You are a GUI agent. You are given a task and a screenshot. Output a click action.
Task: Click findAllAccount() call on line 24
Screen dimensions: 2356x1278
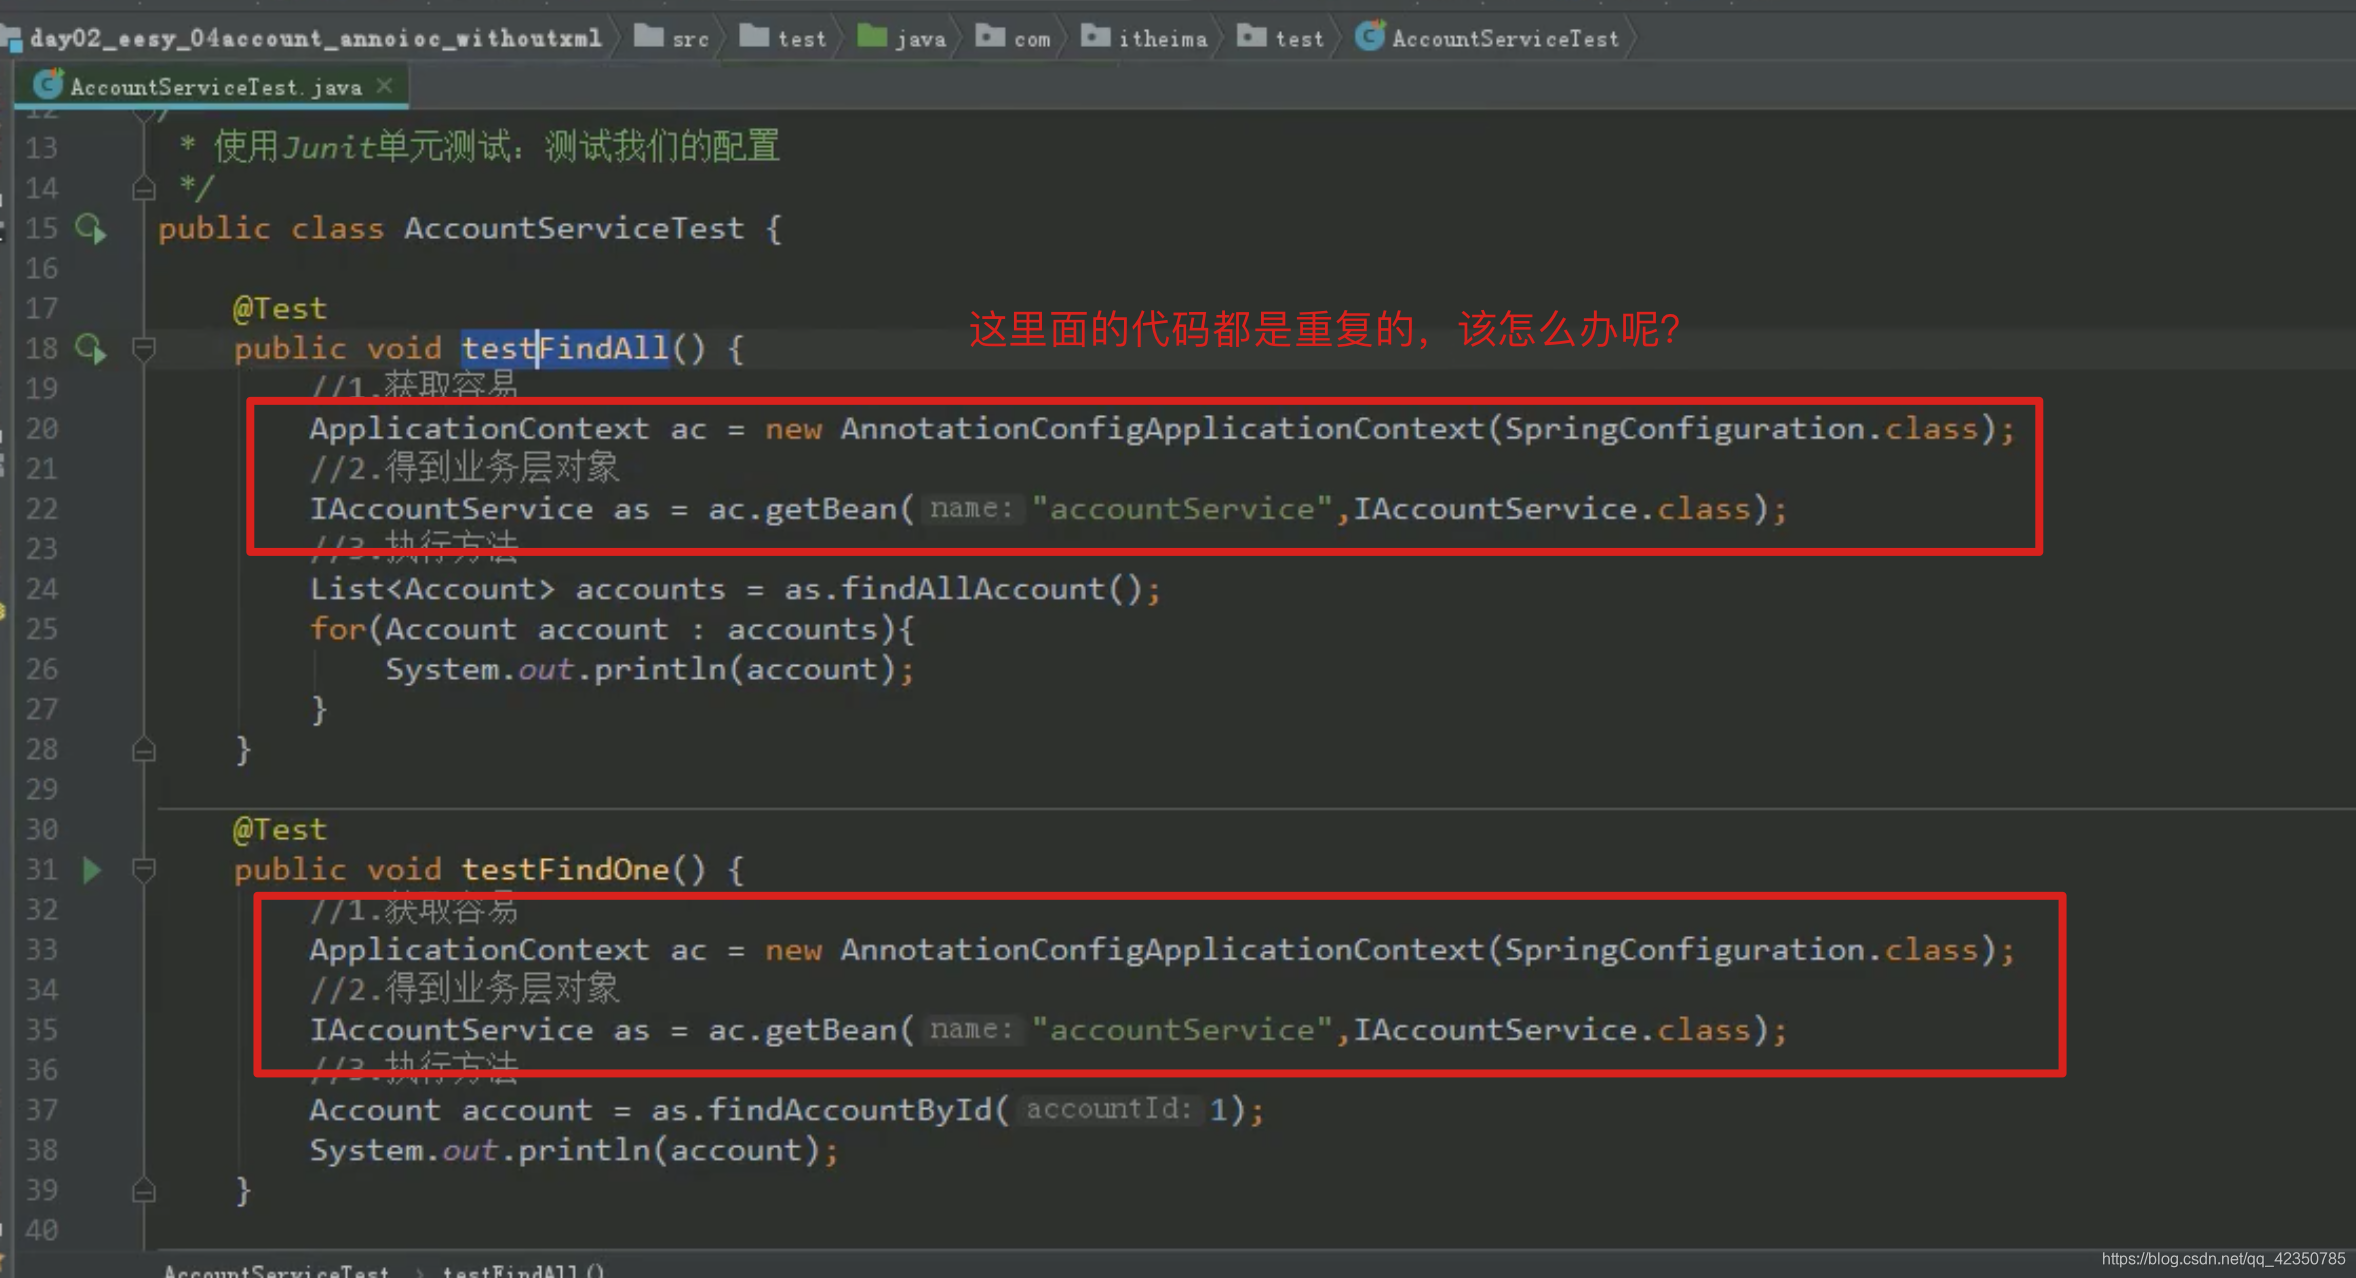(990, 589)
